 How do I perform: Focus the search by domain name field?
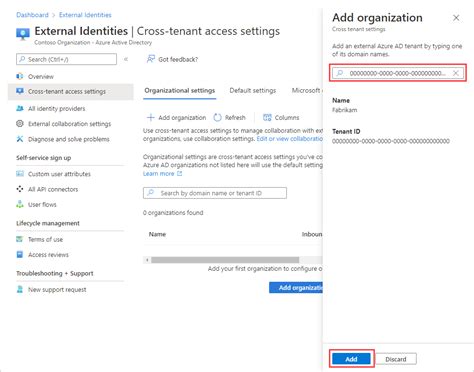(x=215, y=193)
